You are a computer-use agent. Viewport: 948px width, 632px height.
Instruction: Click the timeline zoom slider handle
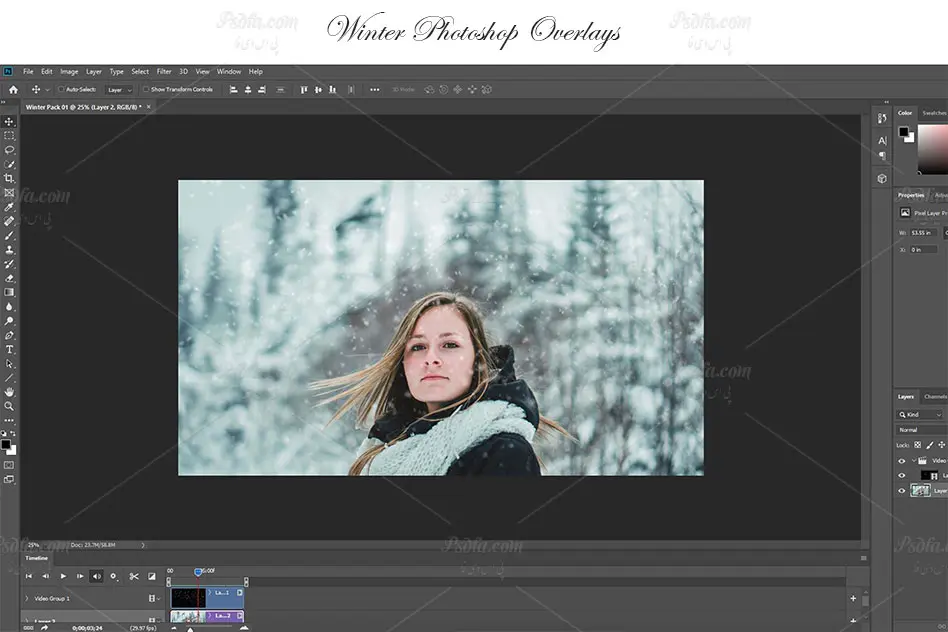pyautogui.click(x=190, y=629)
